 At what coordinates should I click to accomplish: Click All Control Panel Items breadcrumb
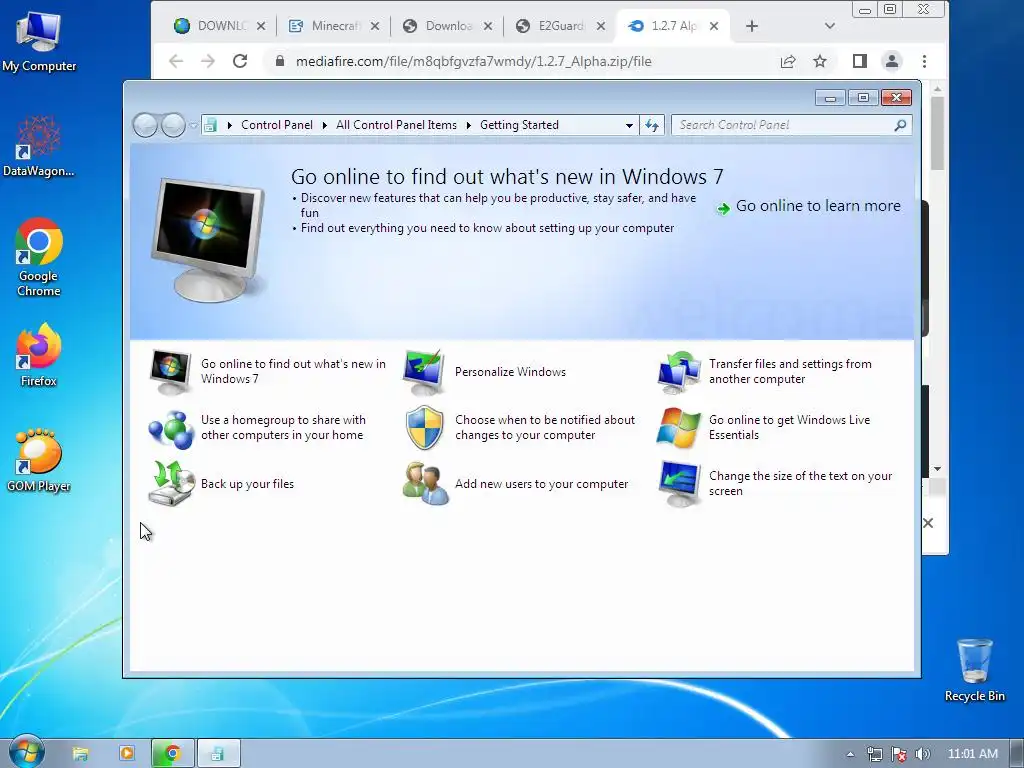click(396, 125)
